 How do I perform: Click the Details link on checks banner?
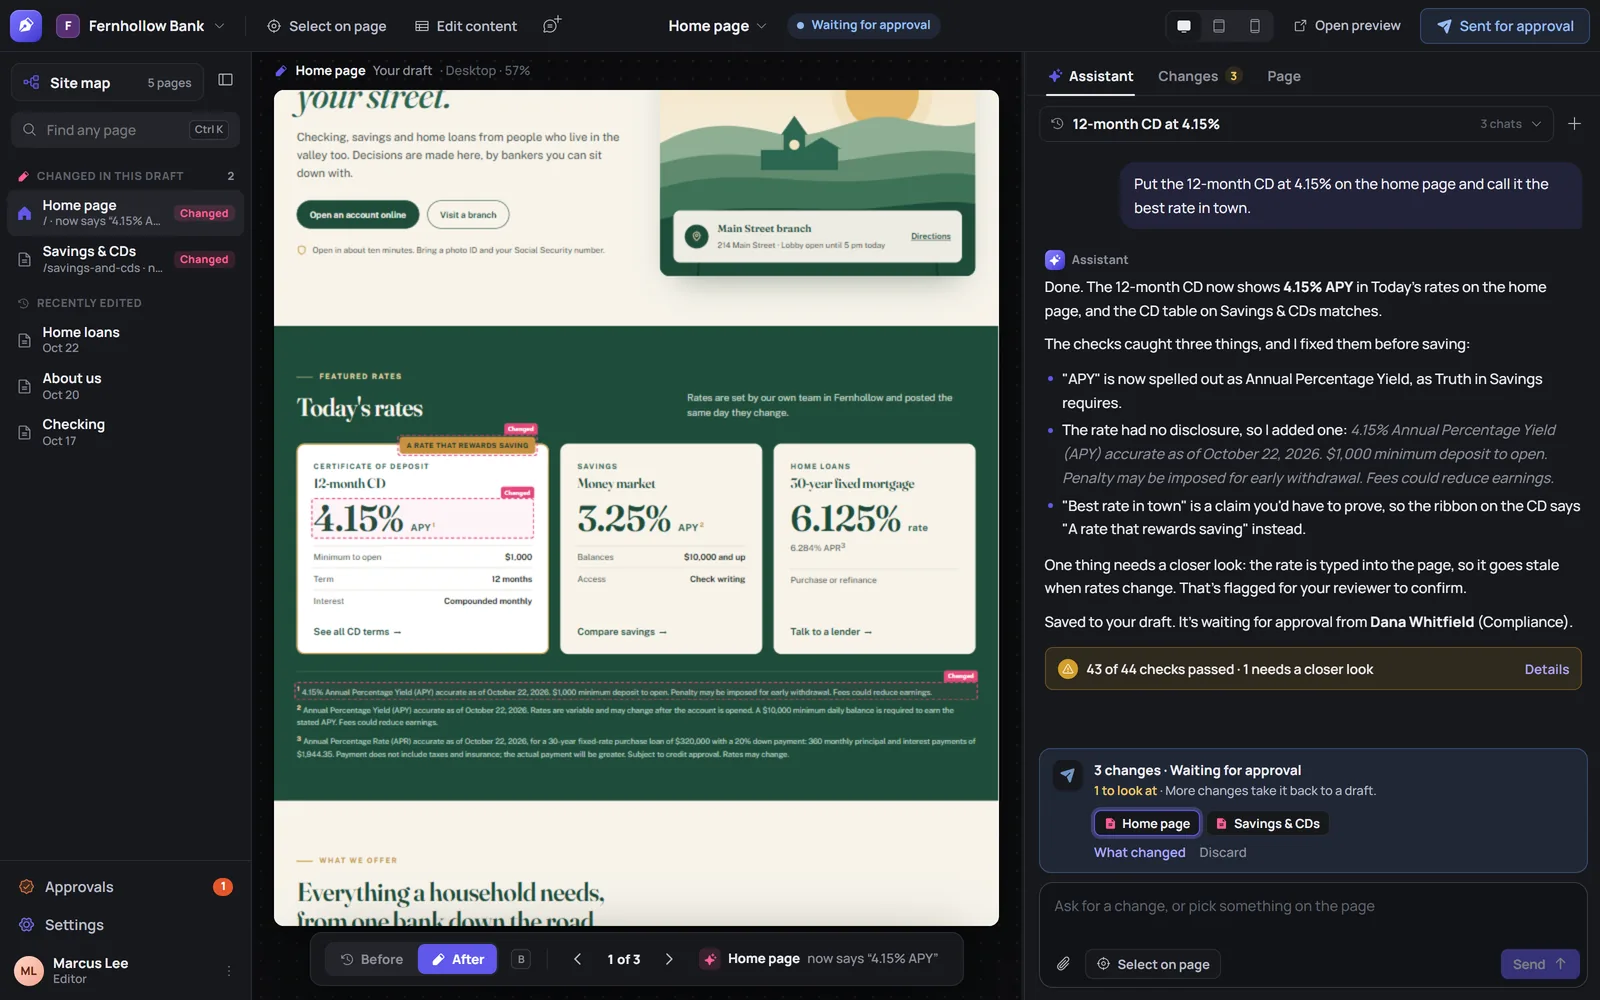tap(1546, 669)
